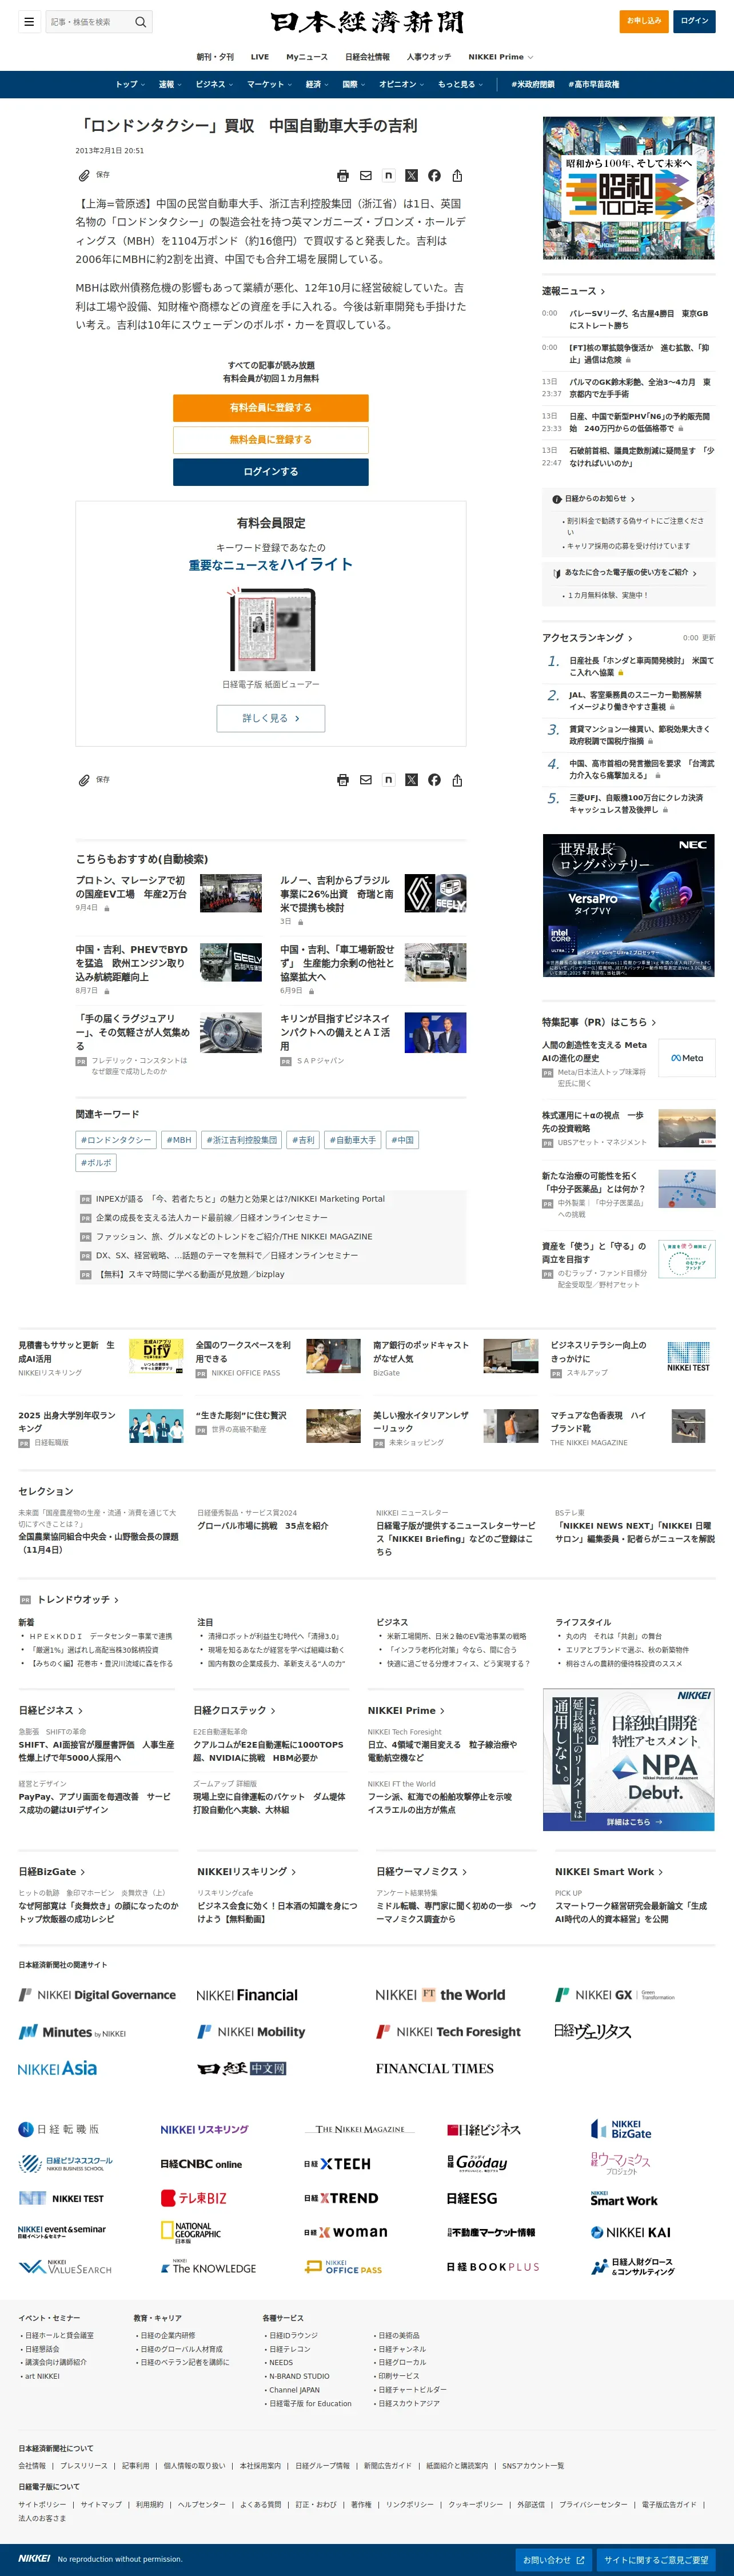Share on note icon above article
Image resolution: width=734 pixels, height=2576 pixels.
pyautogui.click(x=389, y=175)
